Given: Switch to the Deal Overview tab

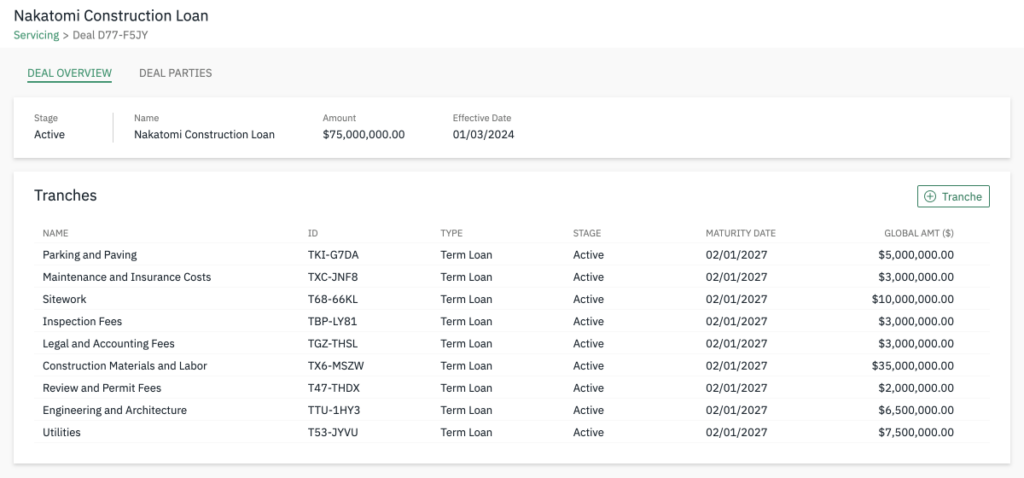Looking at the screenshot, I should click(69, 73).
